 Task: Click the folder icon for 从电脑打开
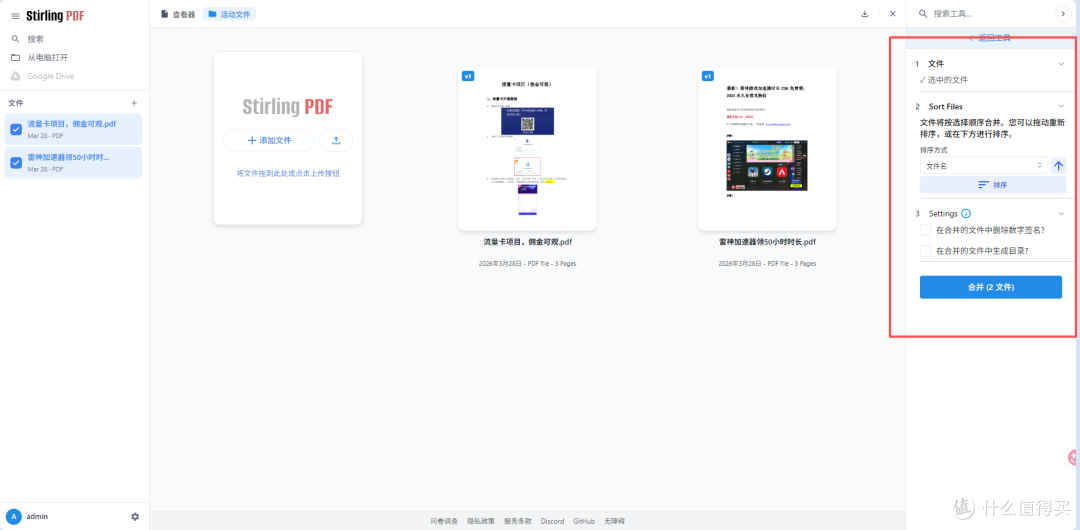click(x=15, y=57)
